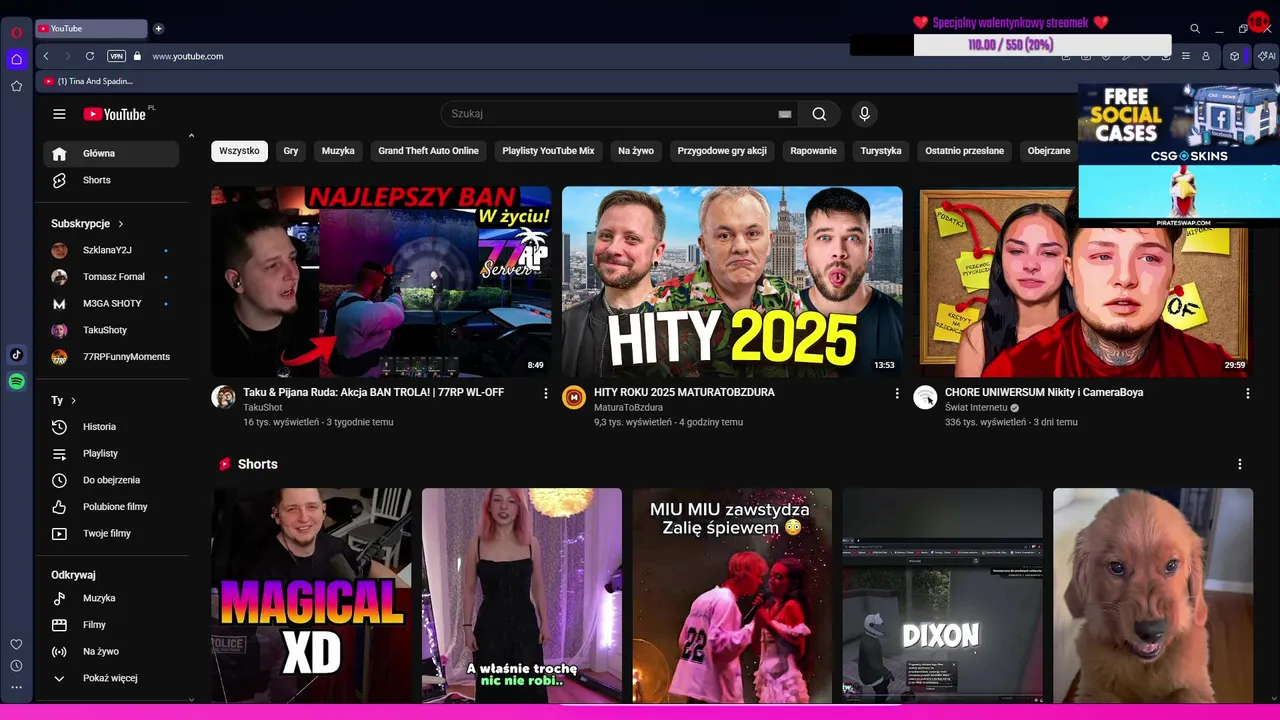Open the Opera profile account icon
This screenshot has width=1280, height=720.
click(1206, 56)
